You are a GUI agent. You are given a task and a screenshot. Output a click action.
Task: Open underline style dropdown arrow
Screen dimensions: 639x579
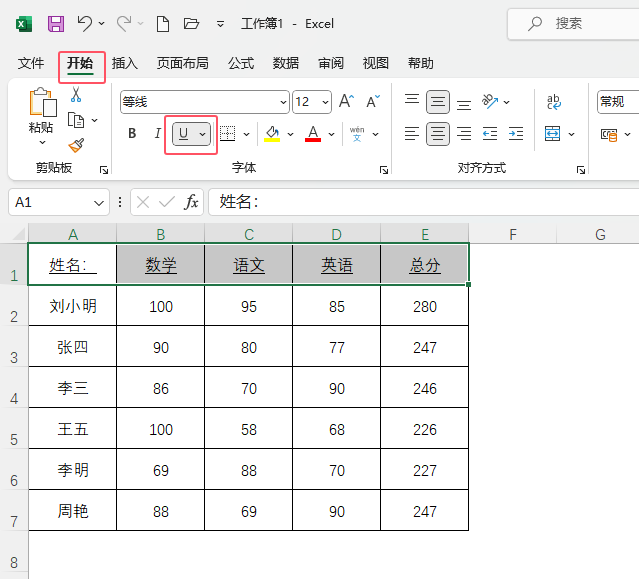point(203,134)
